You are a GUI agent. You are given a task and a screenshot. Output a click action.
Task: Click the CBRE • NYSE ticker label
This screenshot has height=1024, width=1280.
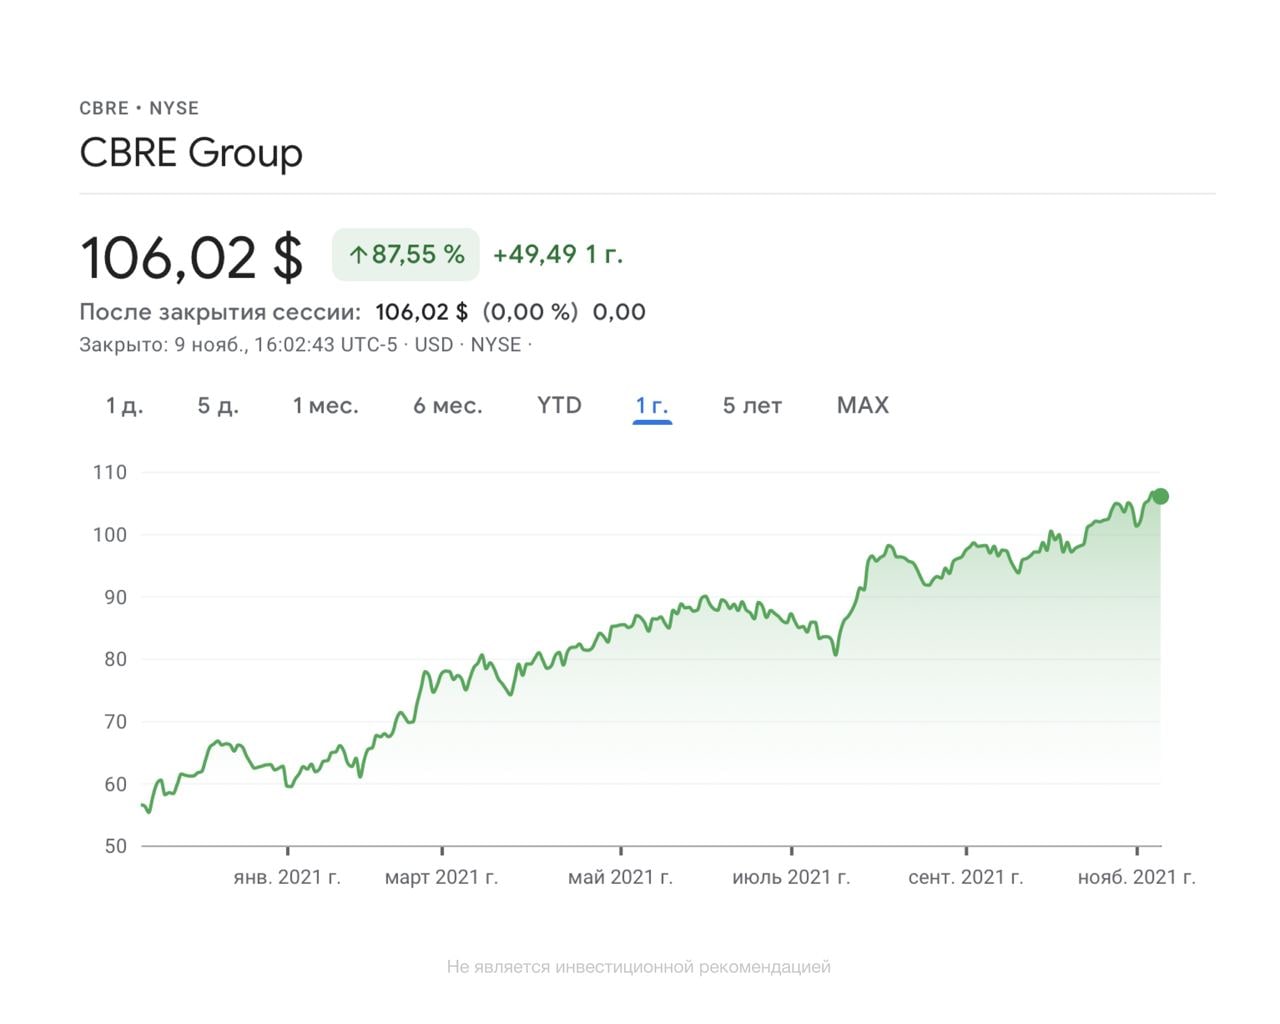coord(139,108)
